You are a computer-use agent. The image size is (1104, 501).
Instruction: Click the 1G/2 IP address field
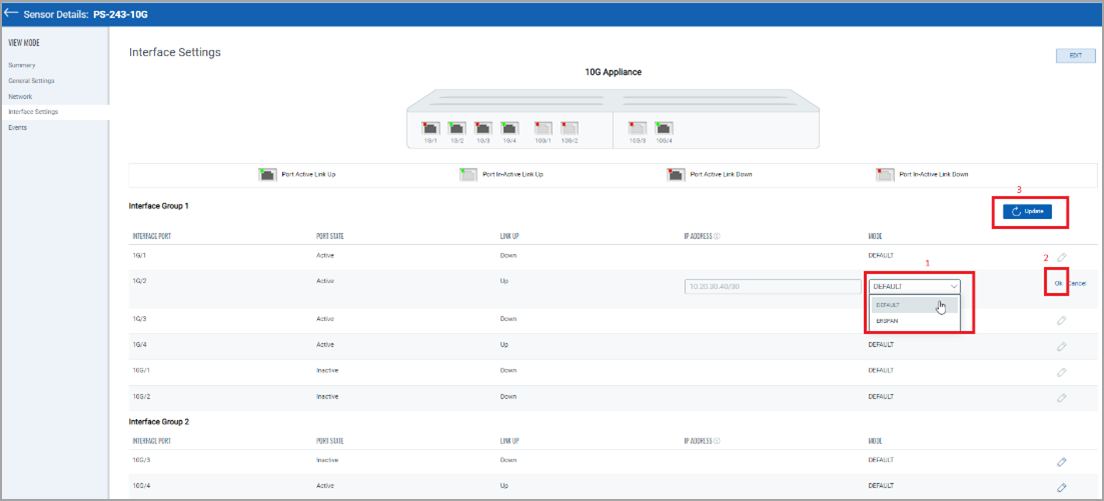point(772,287)
